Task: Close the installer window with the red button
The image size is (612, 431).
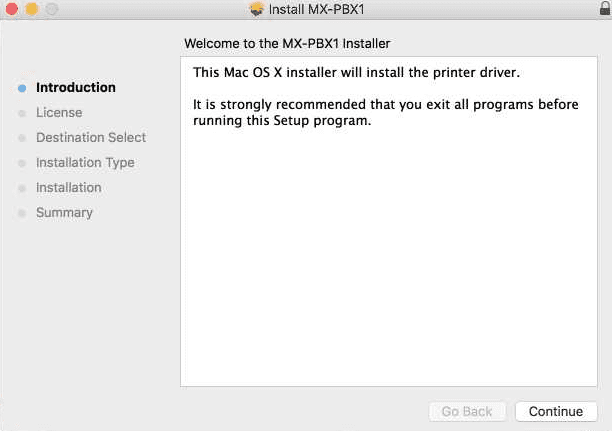Action: coord(12,9)
